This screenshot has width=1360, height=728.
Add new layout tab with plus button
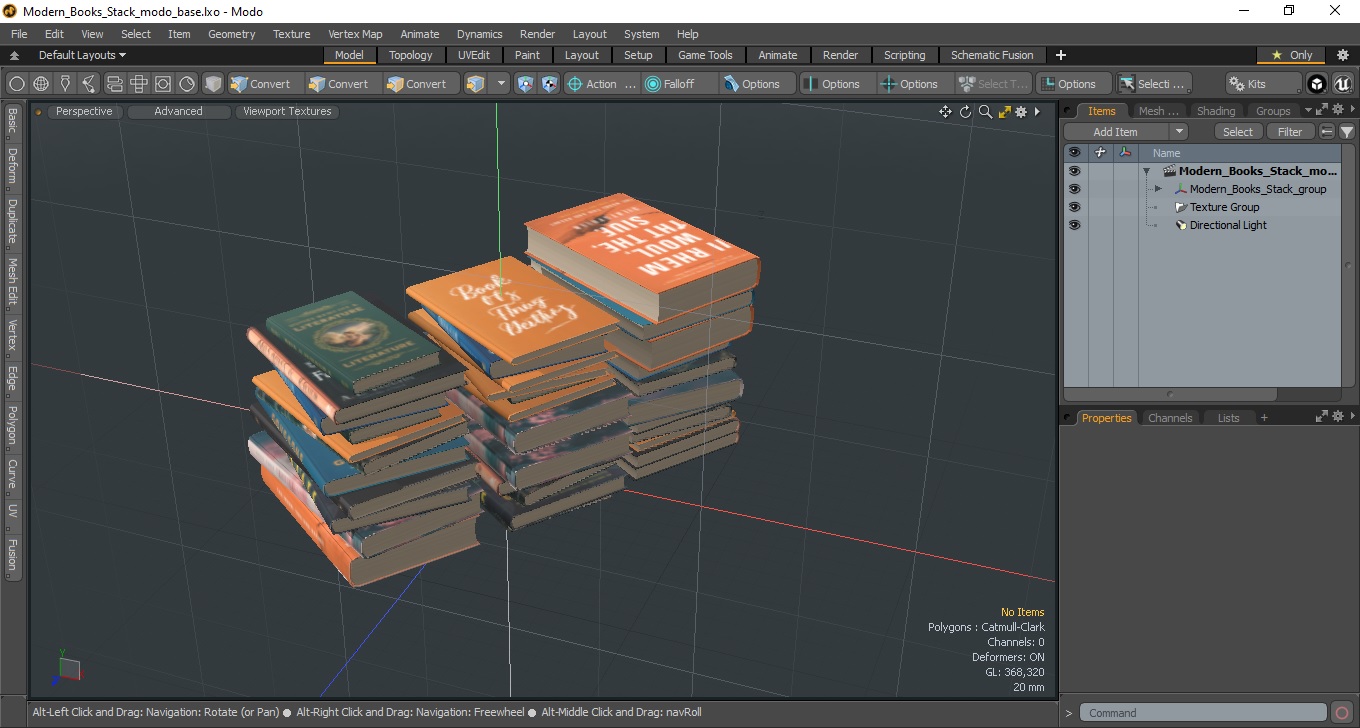[1061, 55]
